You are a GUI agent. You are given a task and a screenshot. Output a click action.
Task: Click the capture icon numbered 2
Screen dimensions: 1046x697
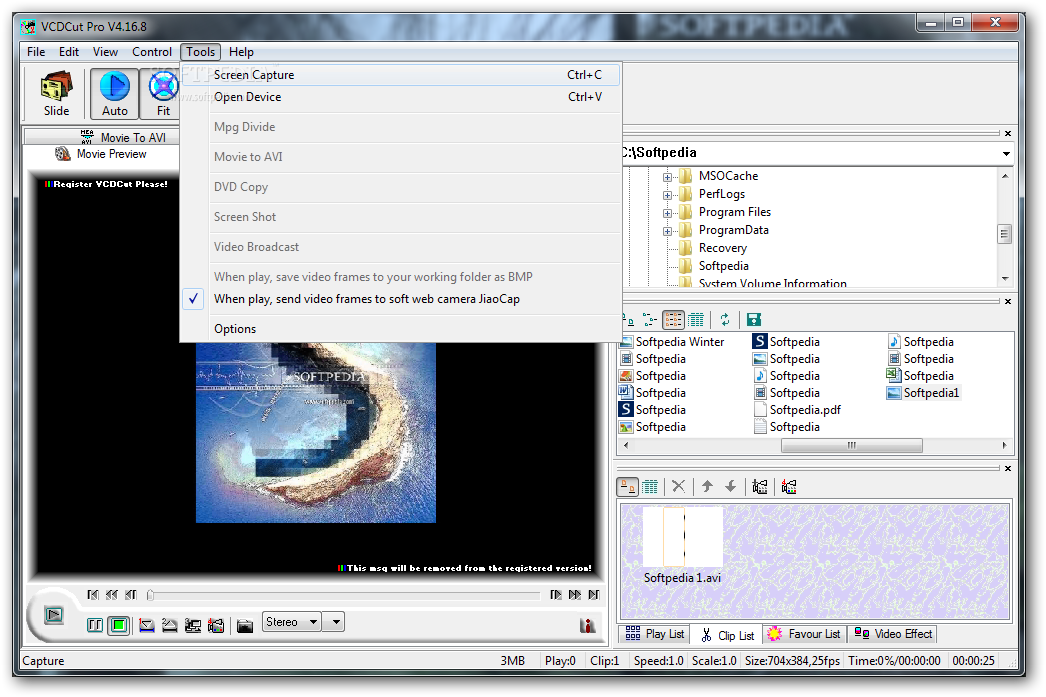click(x=169, y=625)
